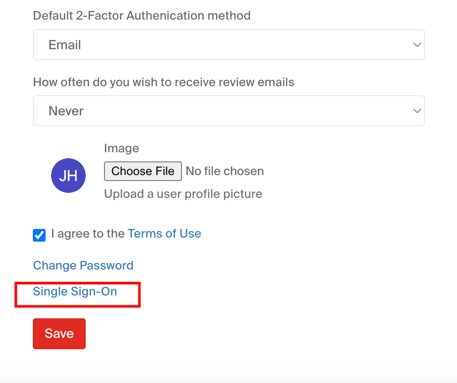This screenshot has width=457, height=383.
Task: Toggle the Terms of Use agreement checkbox
Action: click(x=39, y=235)
